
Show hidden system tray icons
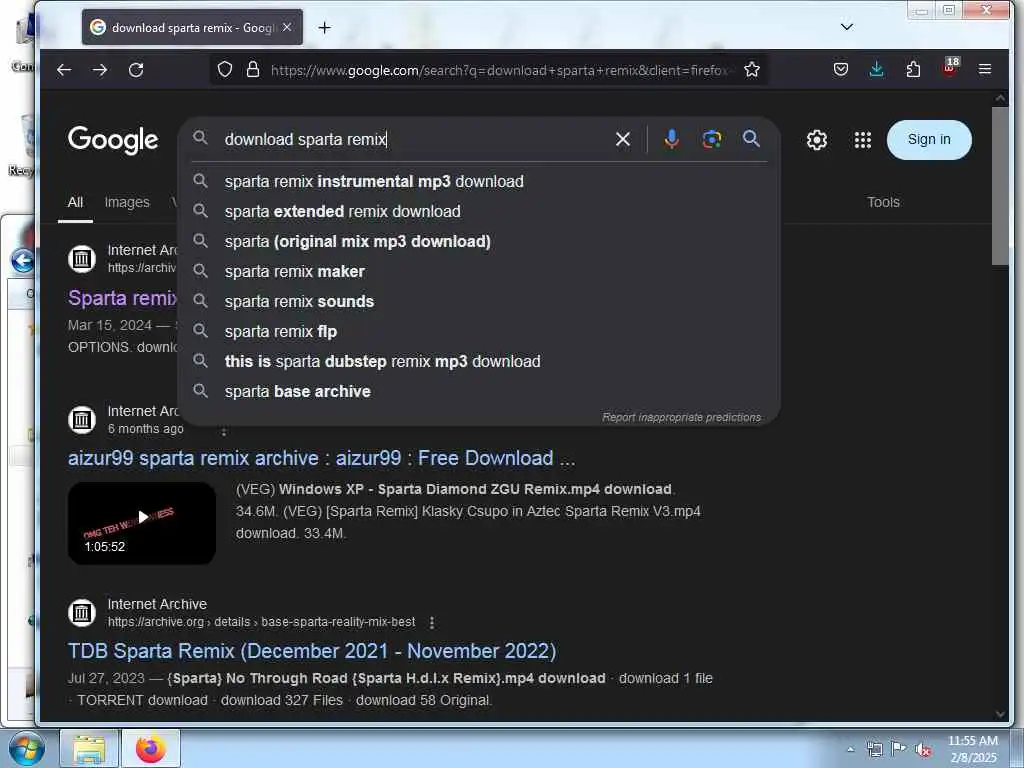850,749
